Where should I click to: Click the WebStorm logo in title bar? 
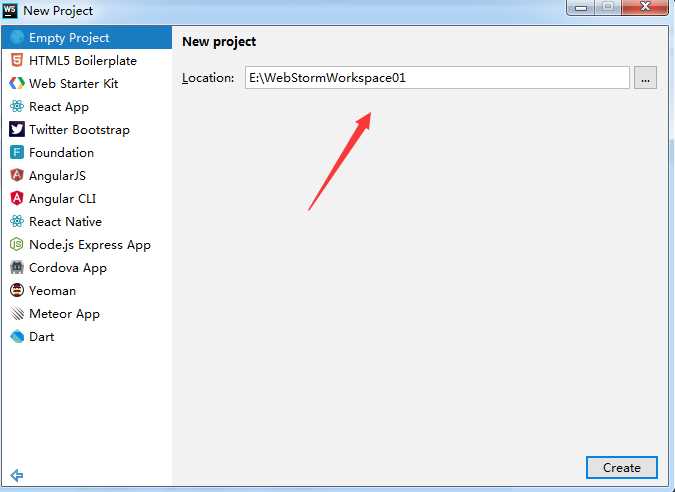point(9,10)
